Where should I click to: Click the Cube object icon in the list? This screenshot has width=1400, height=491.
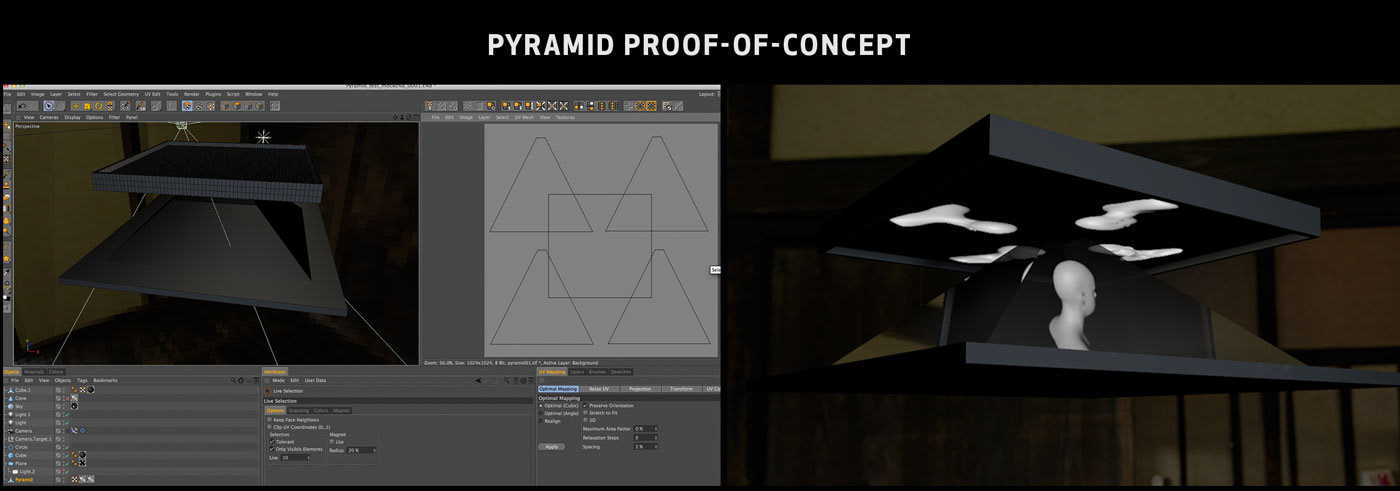pos(10,455)
